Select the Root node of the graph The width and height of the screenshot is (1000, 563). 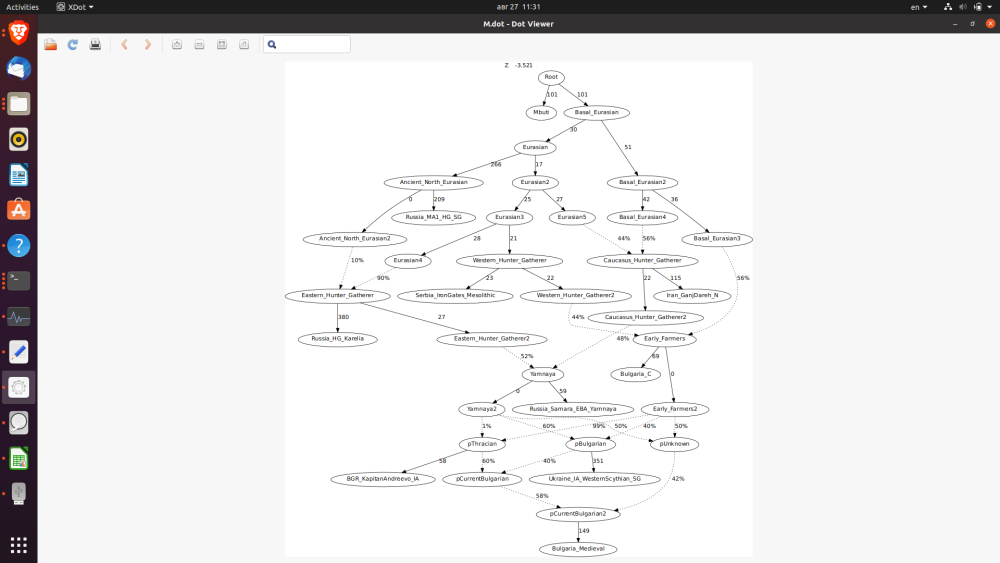click(551, 77)
